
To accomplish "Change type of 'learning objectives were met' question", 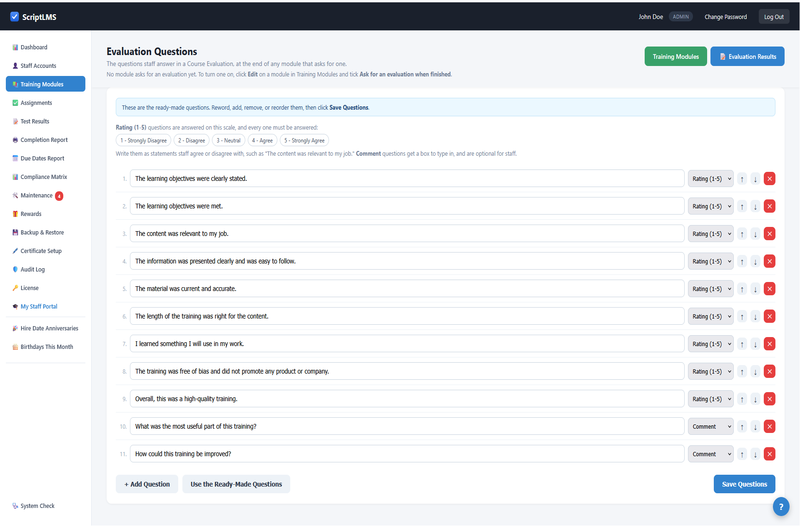I will 711,206.
